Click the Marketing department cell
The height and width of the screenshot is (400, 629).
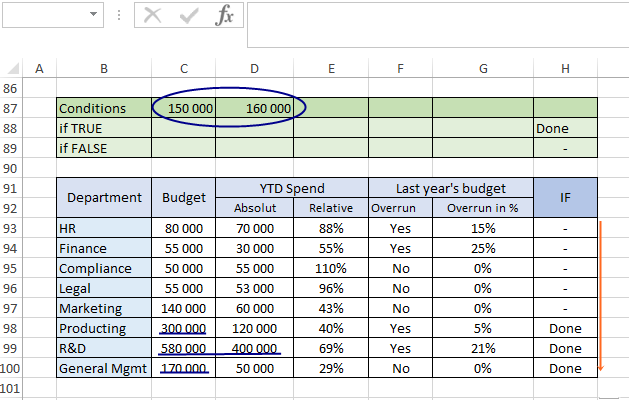[x=104, y=308]
